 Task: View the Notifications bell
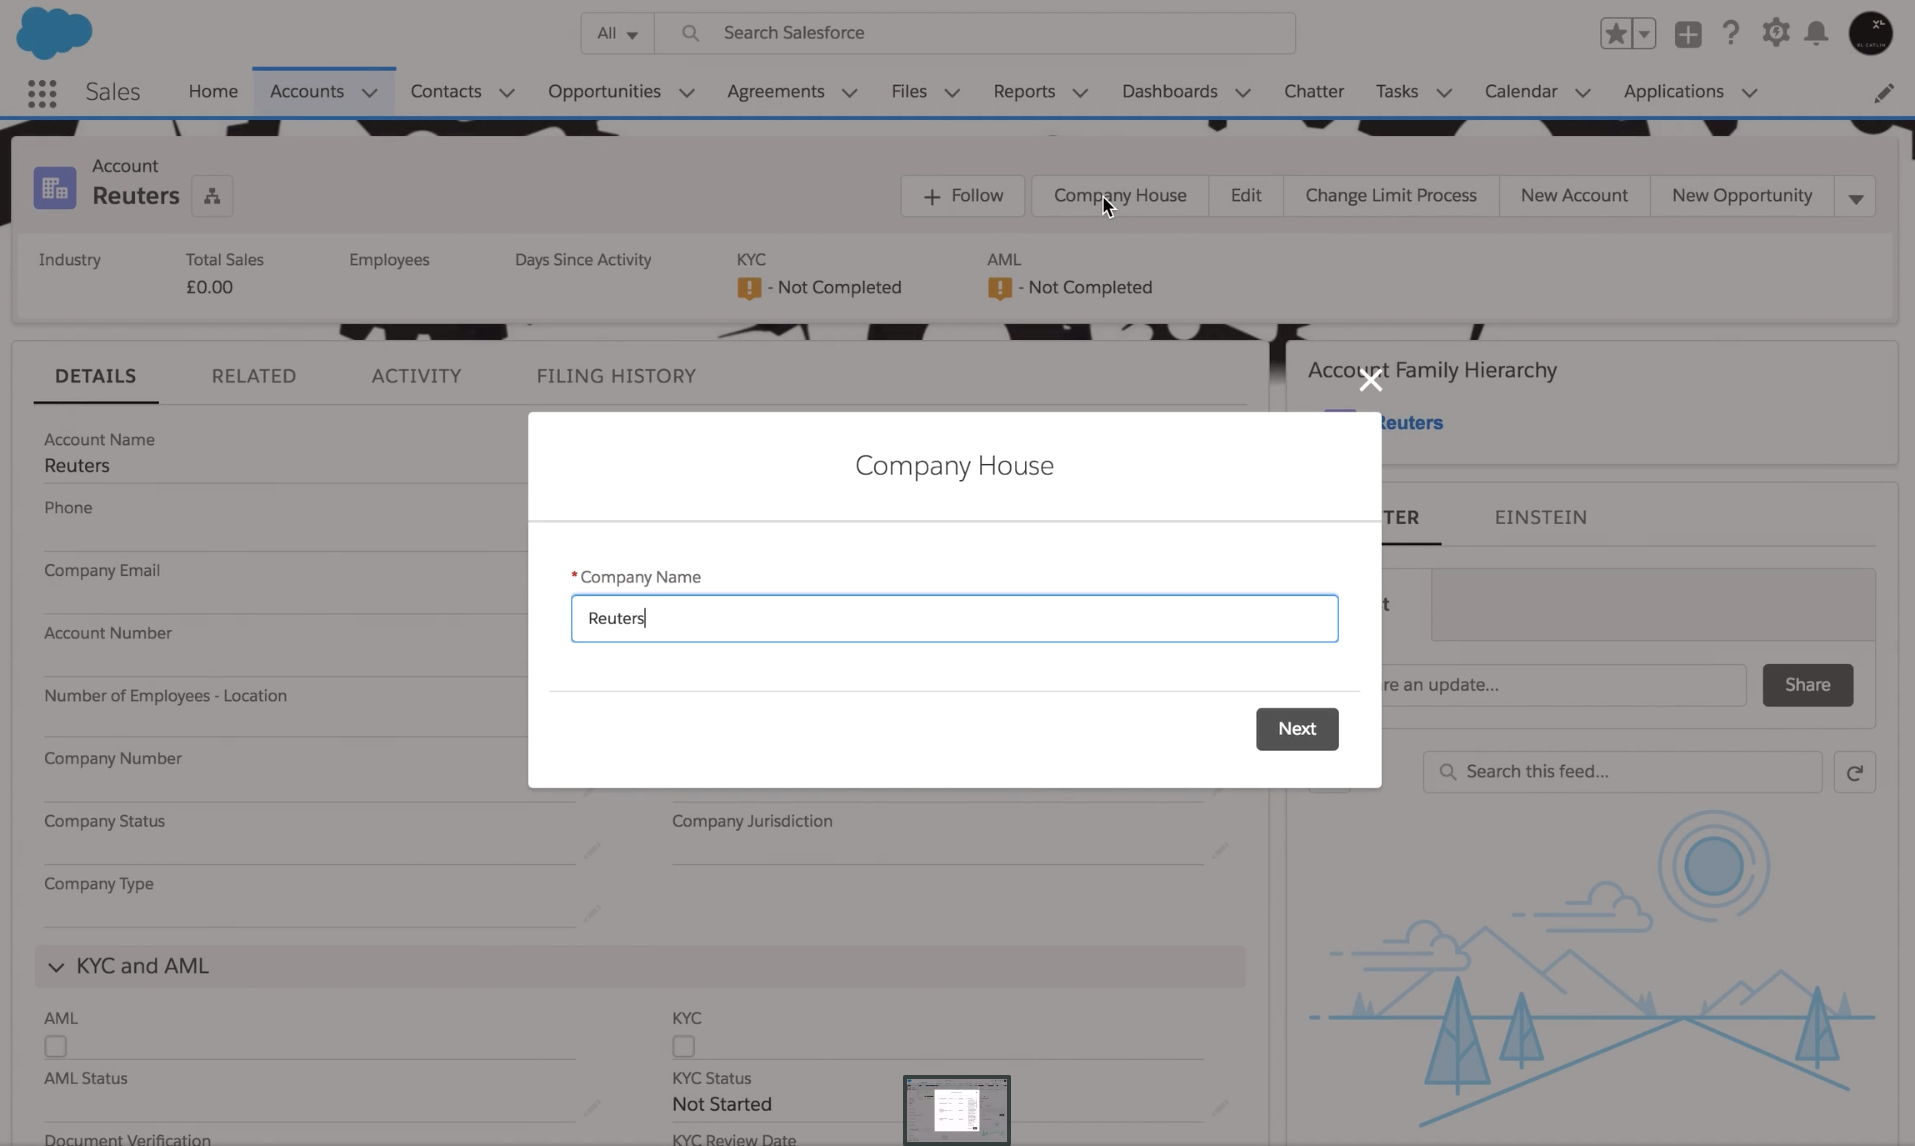(x=1816, y=33)
